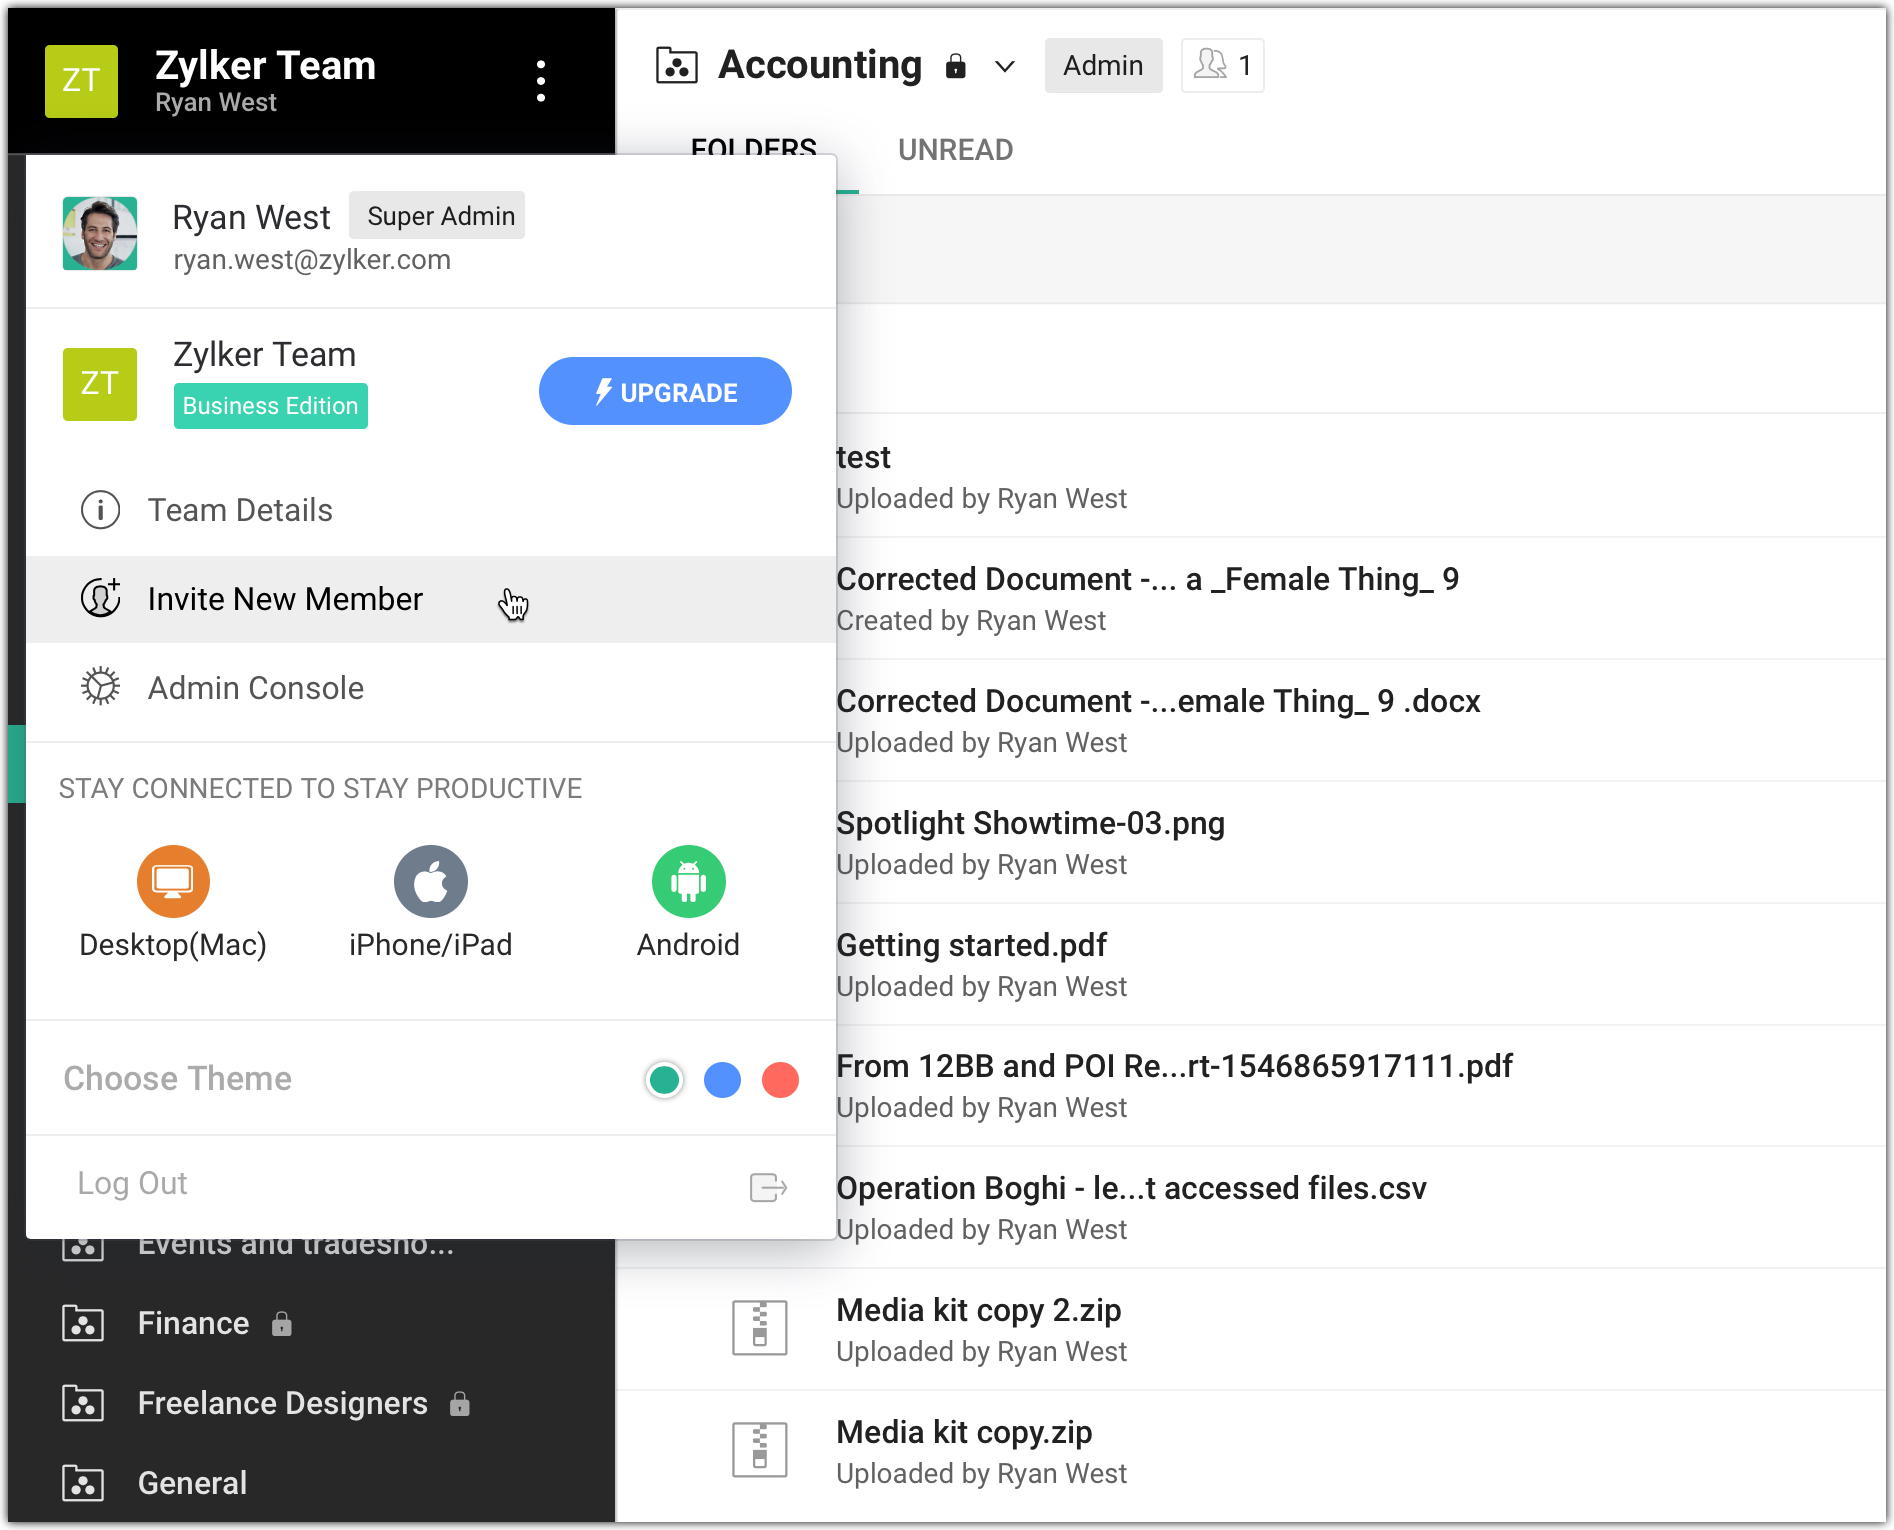This screenshot has height=1530, width=1894.
Task: Expand the Accounting dropdown chevron
Action: pyautogui.click(x=1005, y=67)
